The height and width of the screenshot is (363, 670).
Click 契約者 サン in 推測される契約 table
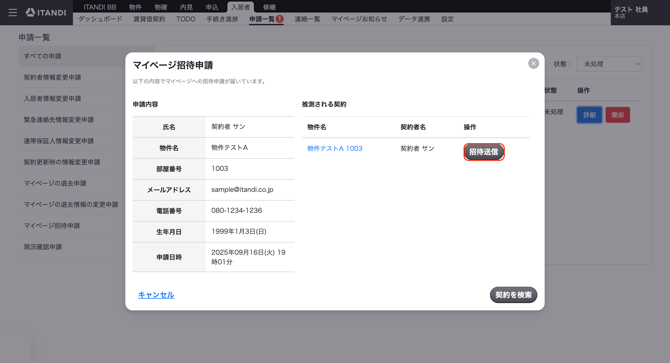(x=417, y=149)
